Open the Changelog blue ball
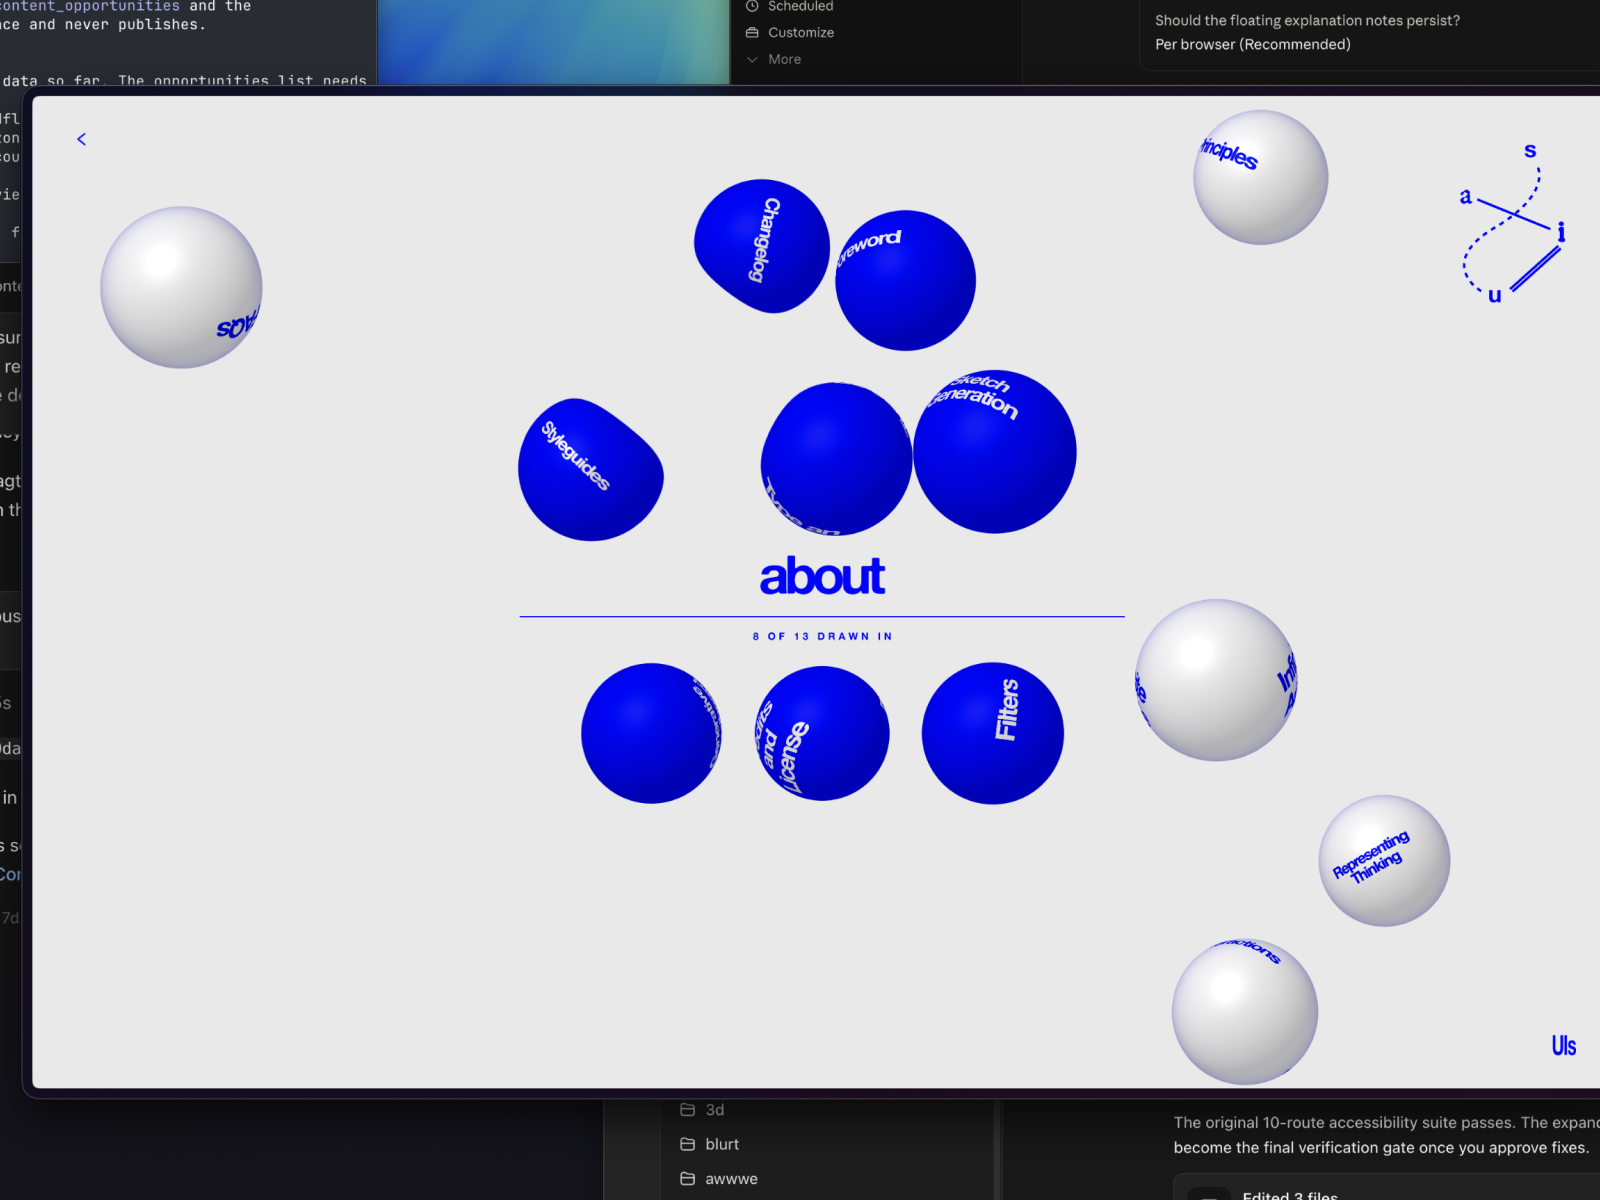The image size is (1600, 1200). coord(762,245)
